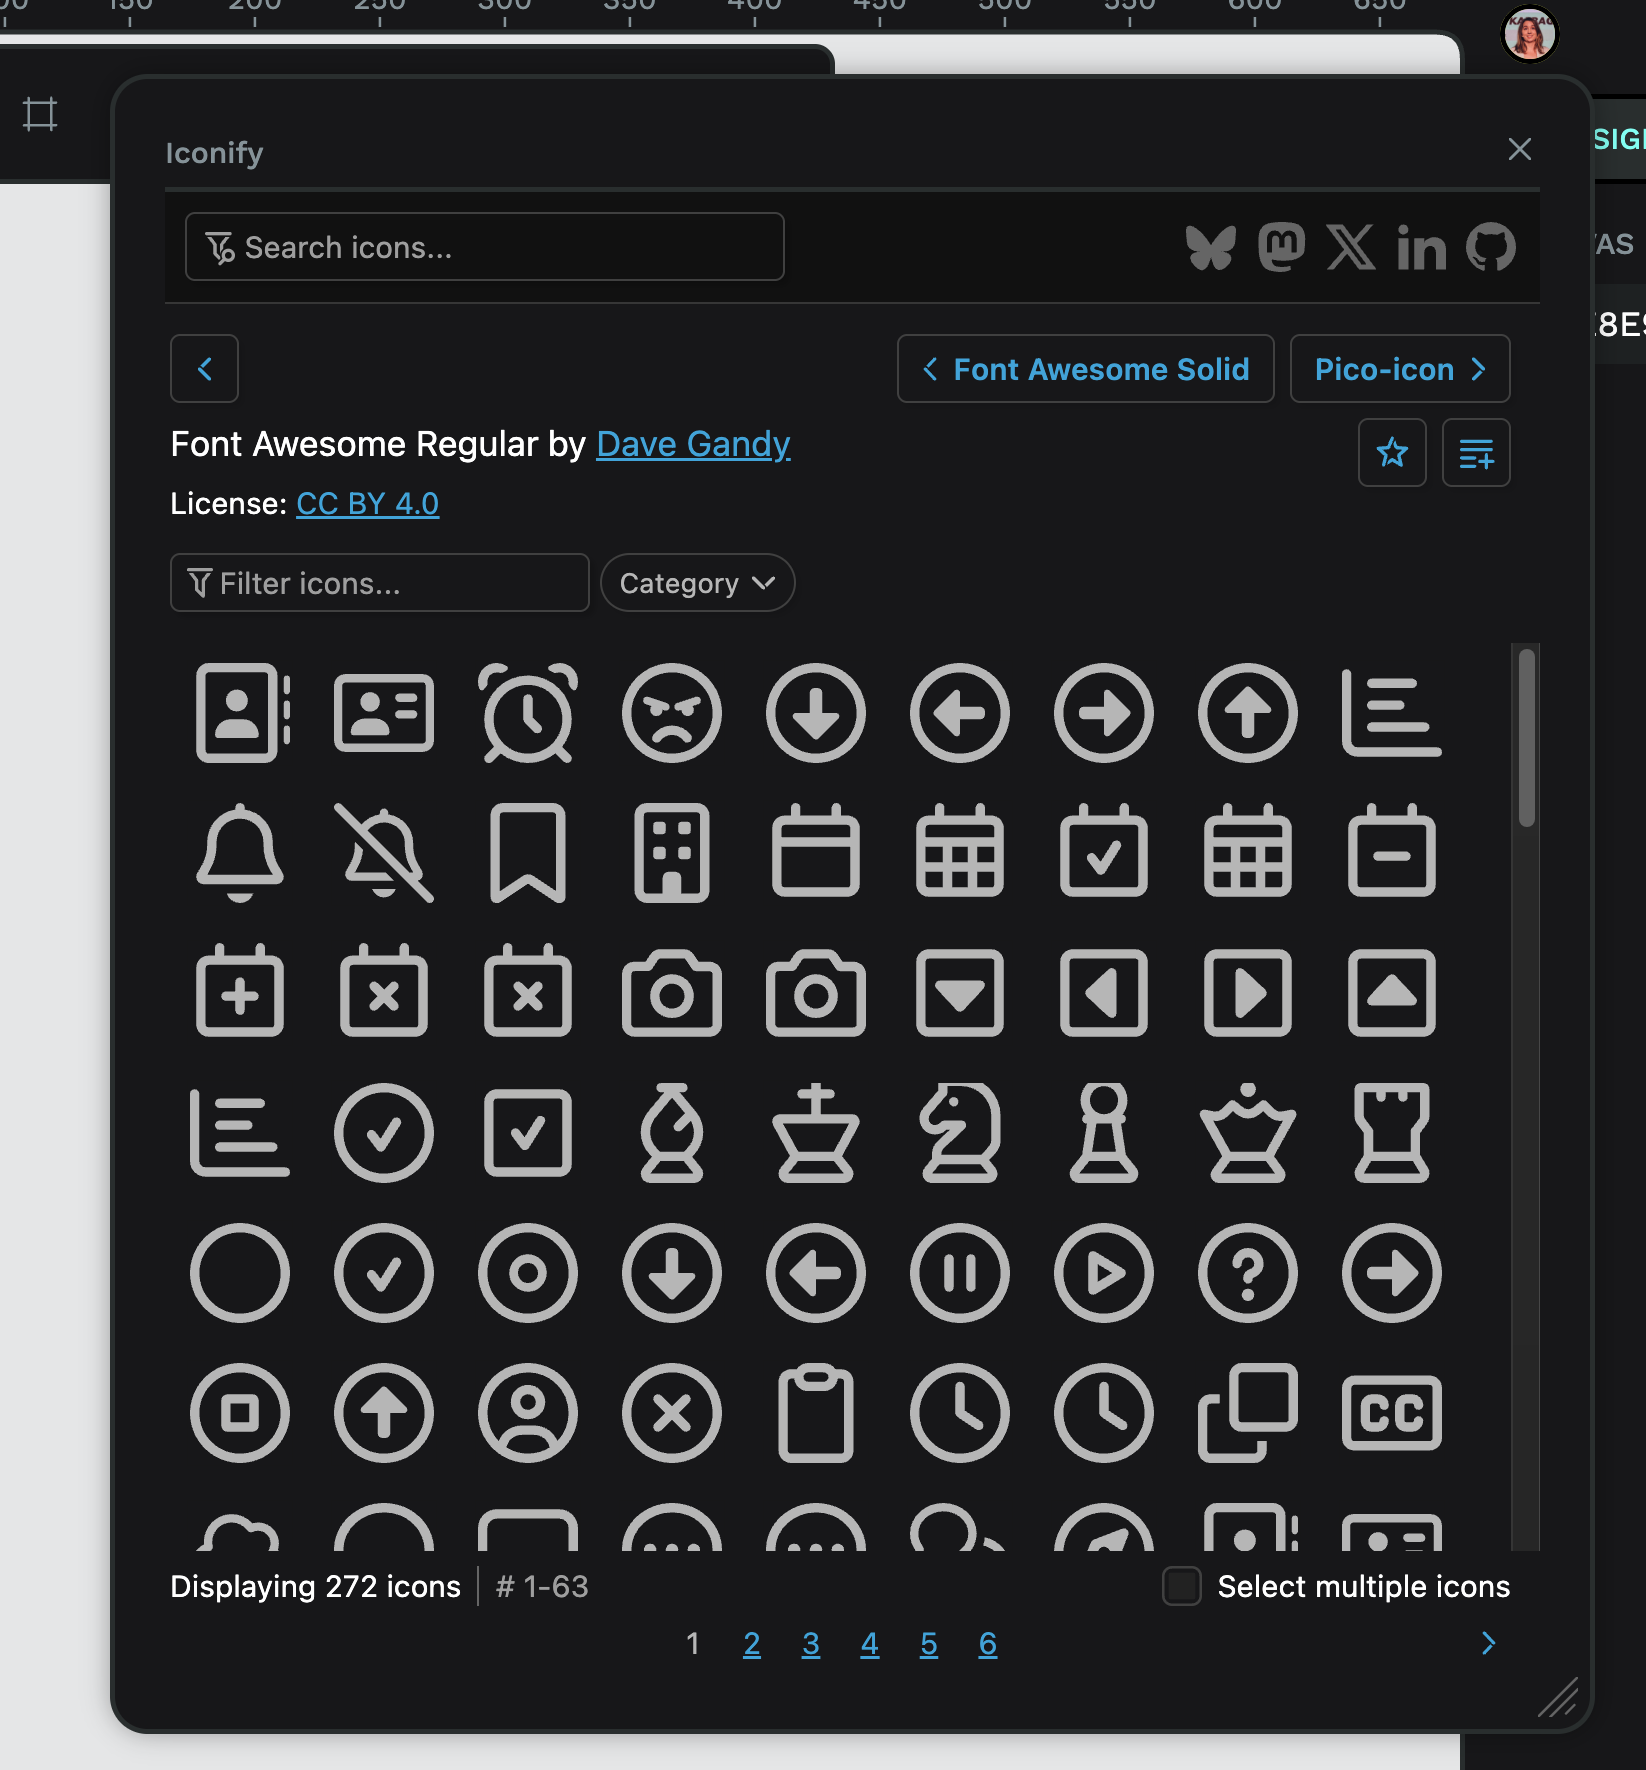This screenshot has width=1646, height=1770.
Task: Pick the clone (overlapping squares) icon
Action: [x=1248, y=1413]
